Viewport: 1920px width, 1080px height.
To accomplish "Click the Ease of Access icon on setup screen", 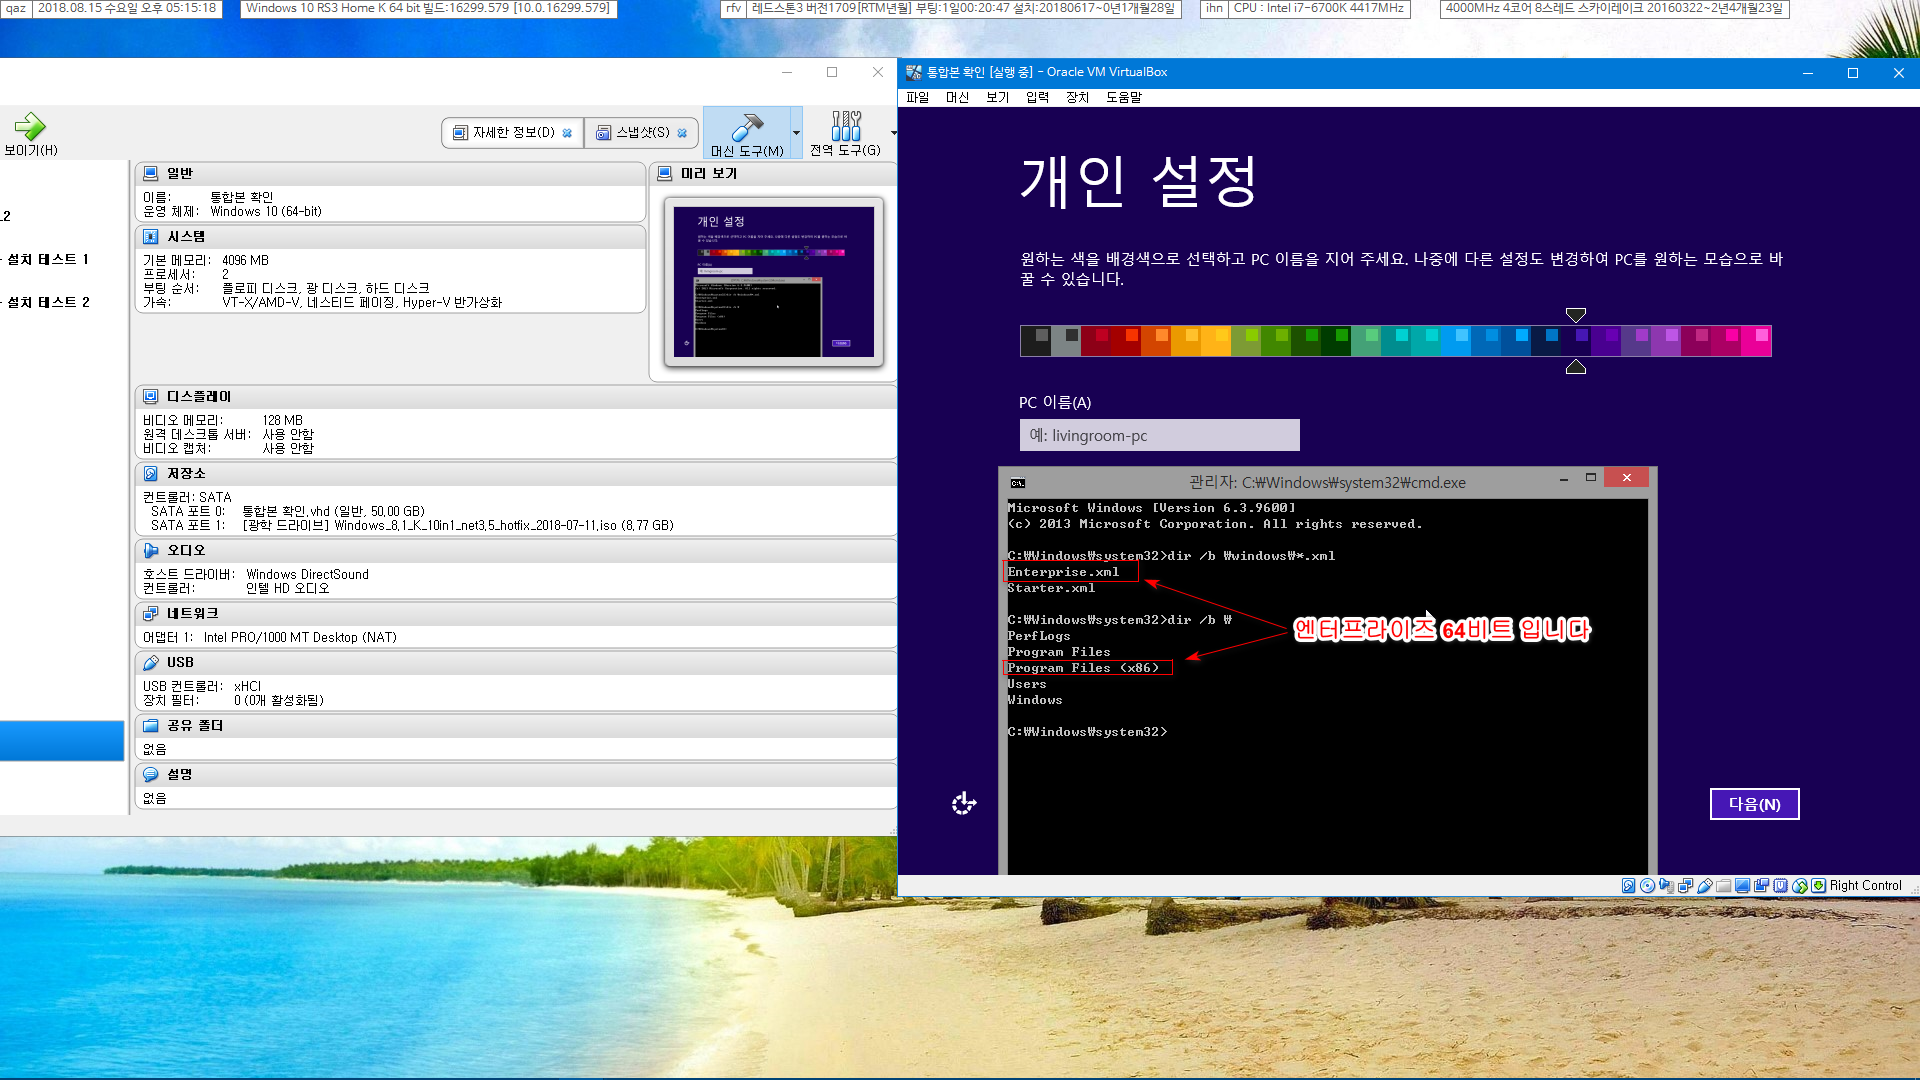I will pyautogui.click(x=964, y=803).
